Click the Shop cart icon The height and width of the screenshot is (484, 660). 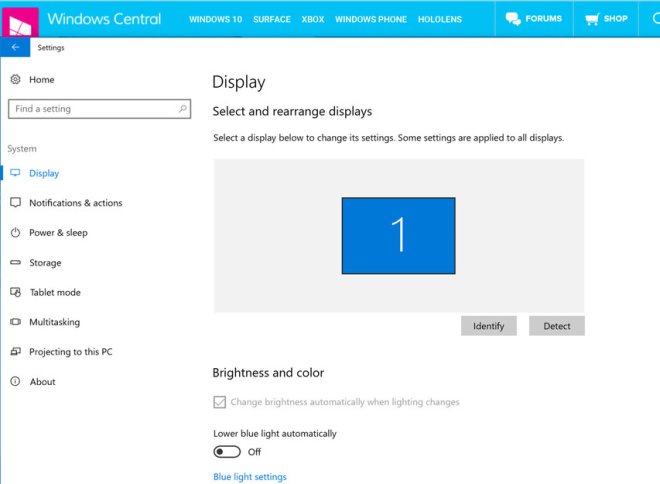click(592, 19)
